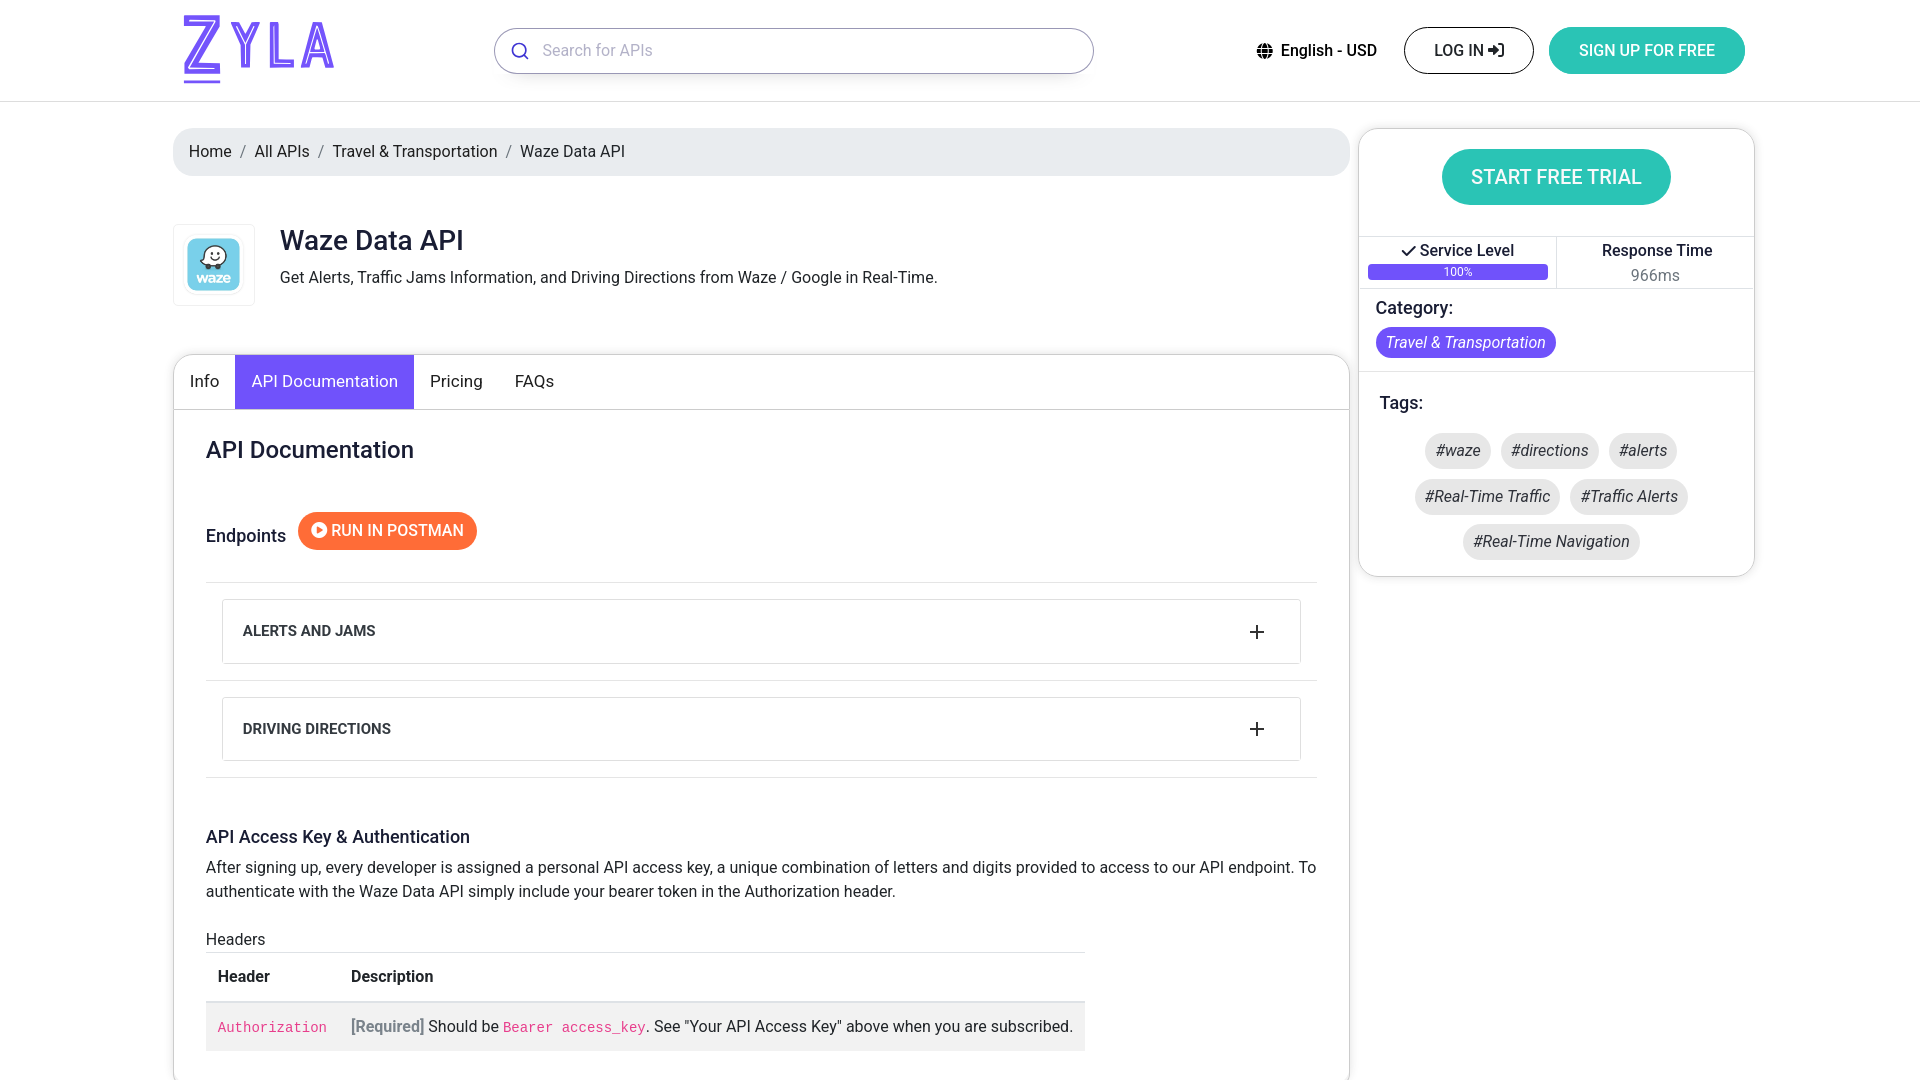Click the LOG IN button
Screen dimensions: 1920x1080
pos(1468,51)
